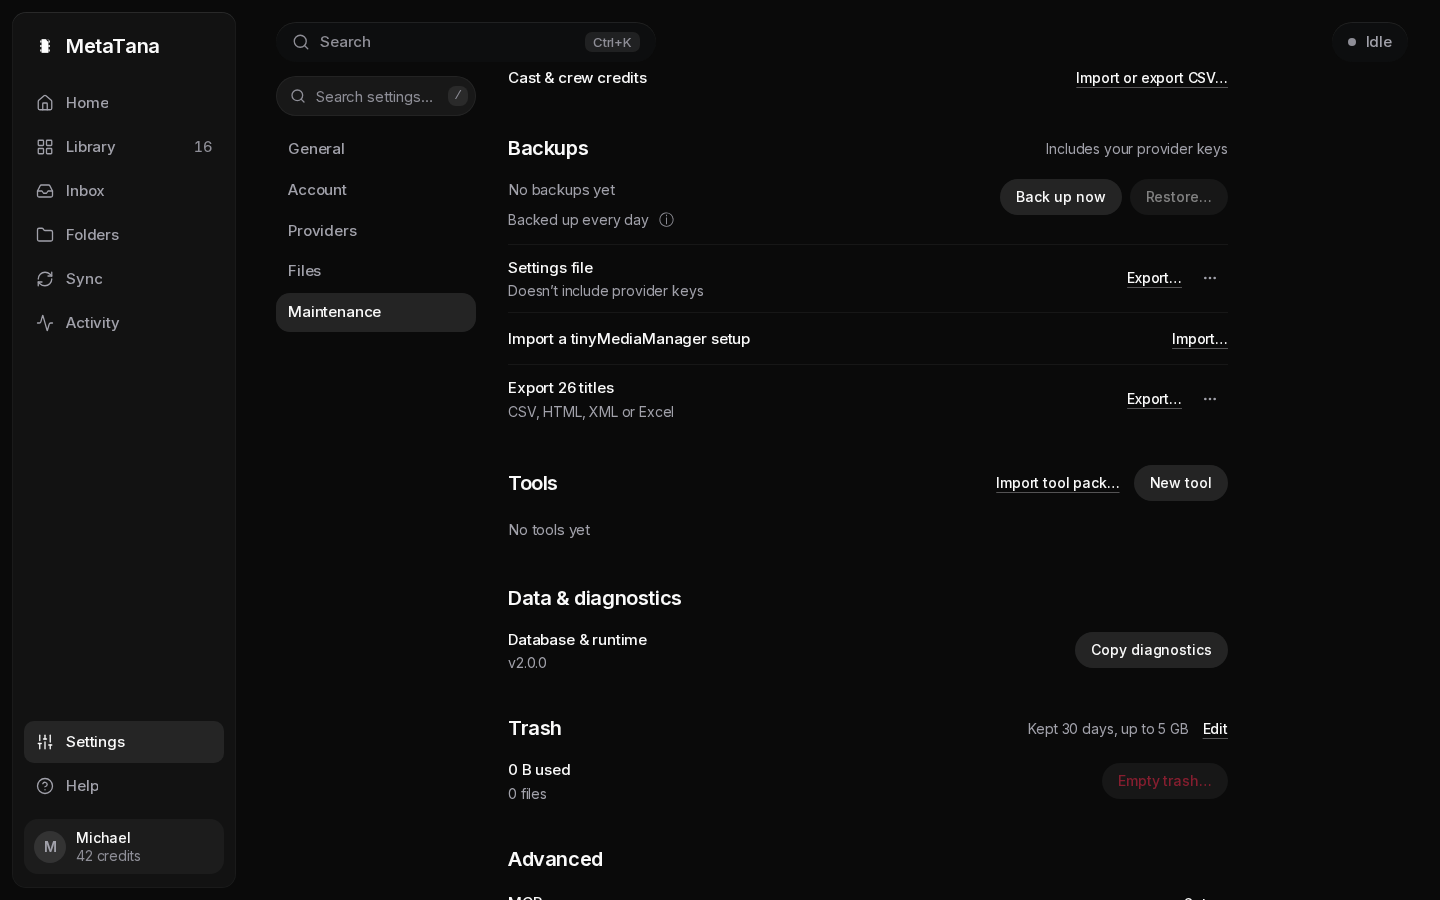Click the 42 credits text
This screenshot has width=1440, height=900.
(108, 856)
